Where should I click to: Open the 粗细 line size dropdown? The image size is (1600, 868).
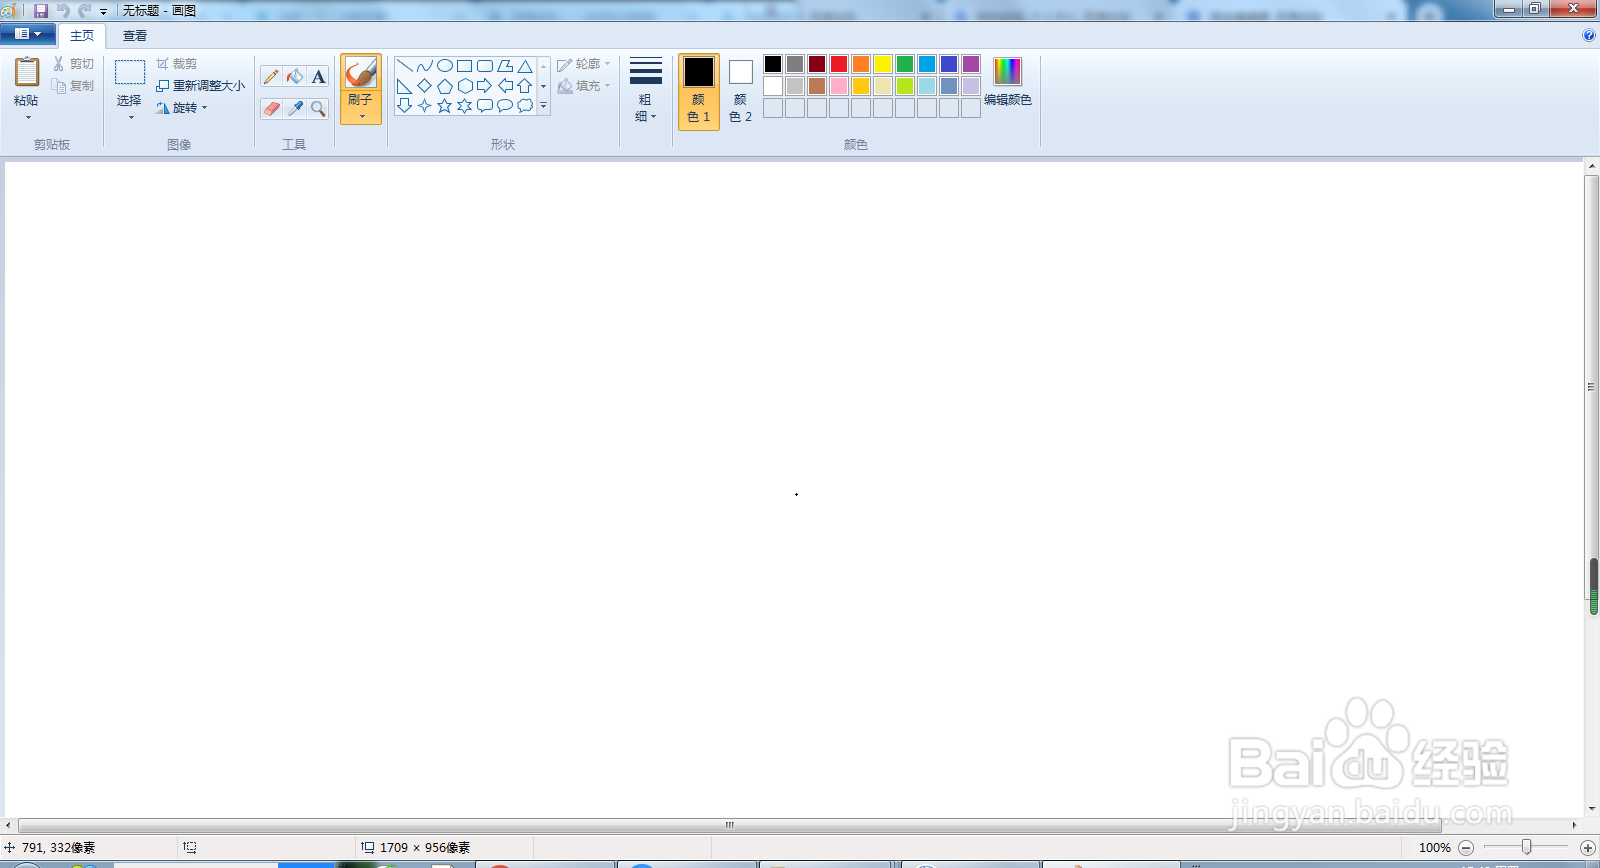point(646,90)
